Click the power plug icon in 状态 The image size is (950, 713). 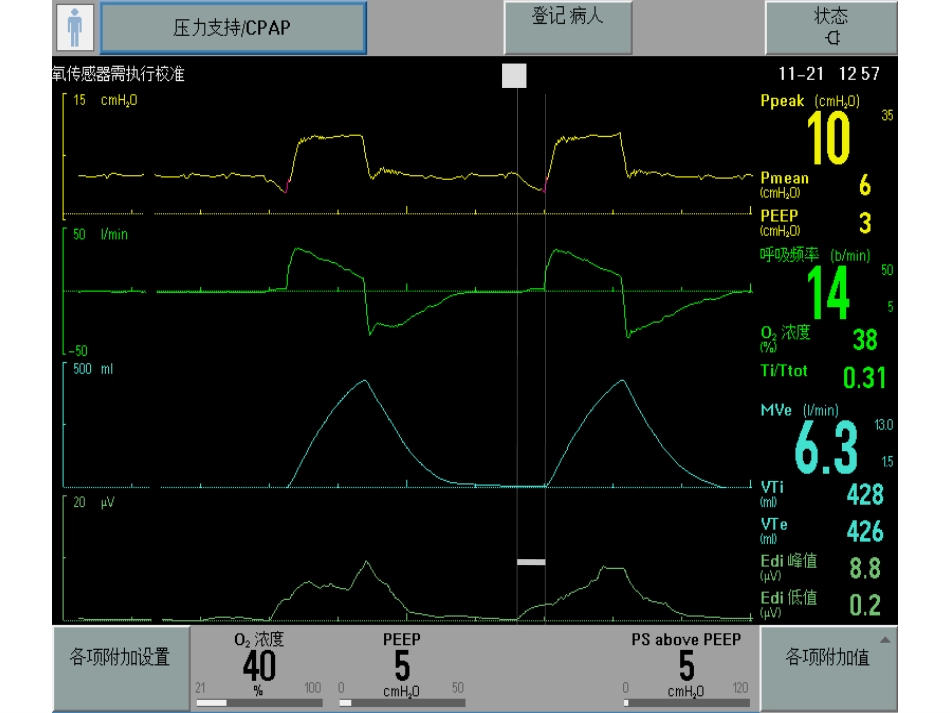pyautogui.click(x=833, y=38)
